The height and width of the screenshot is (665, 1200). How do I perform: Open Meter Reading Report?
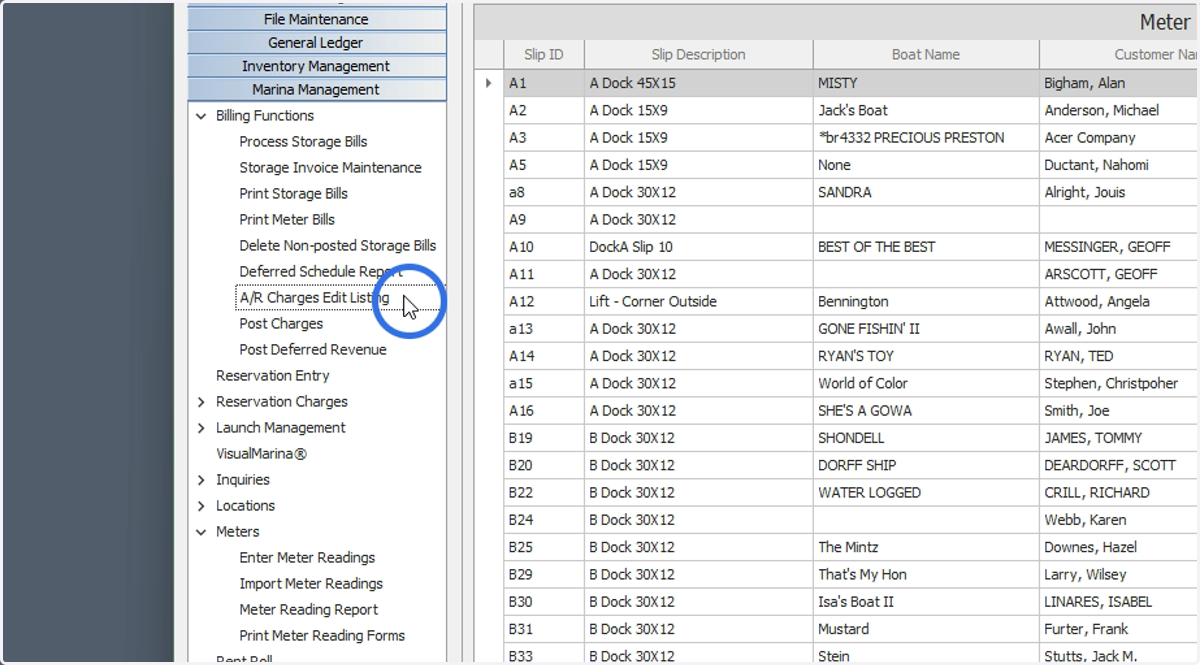click(x=308, y=610)
